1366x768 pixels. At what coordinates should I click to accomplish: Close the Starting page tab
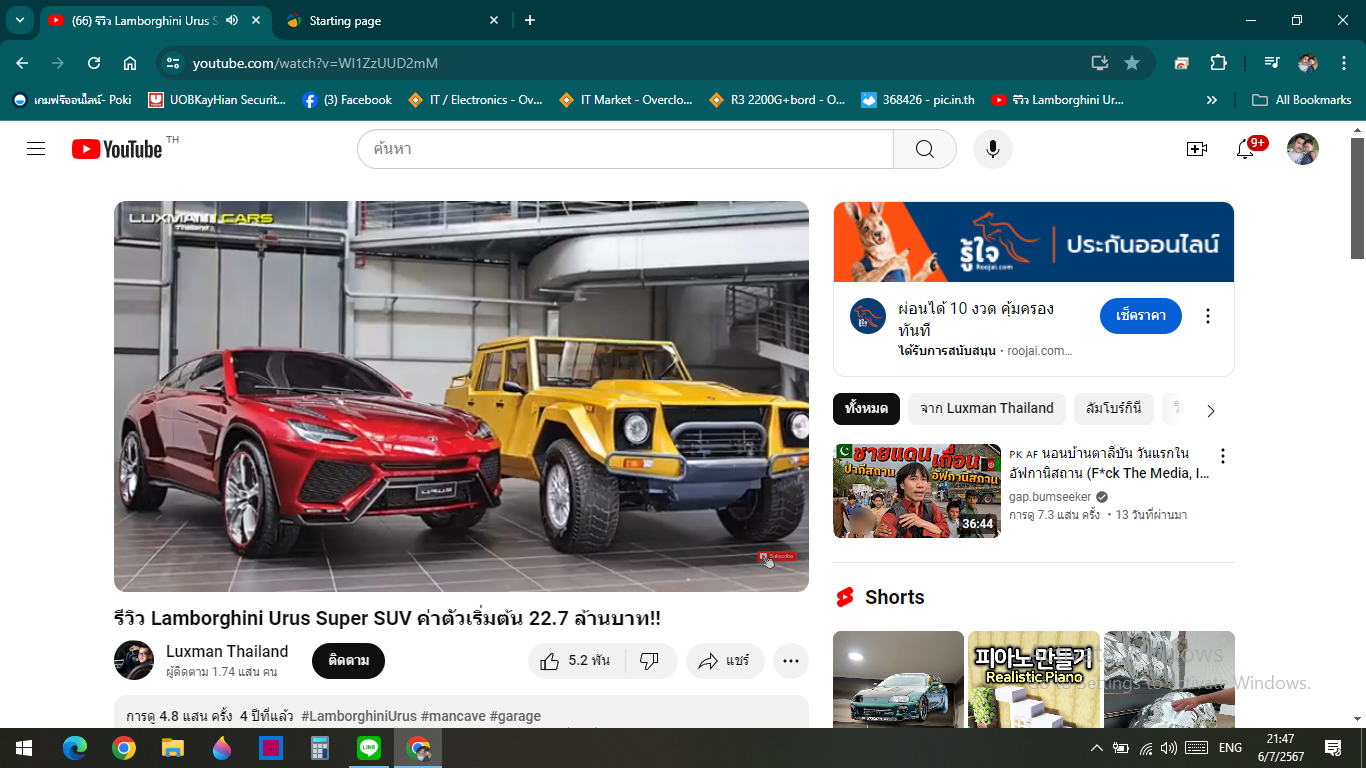point(494,20)
